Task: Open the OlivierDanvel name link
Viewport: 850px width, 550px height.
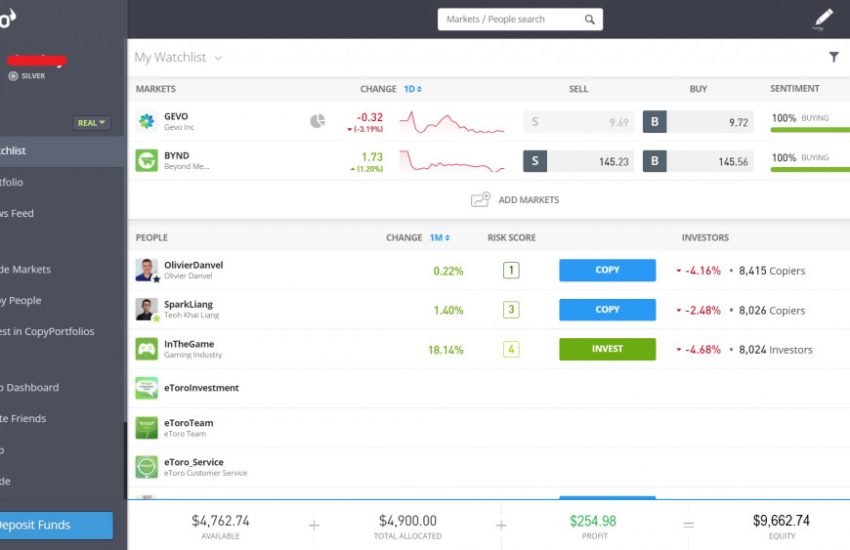Action: (194, 265)
